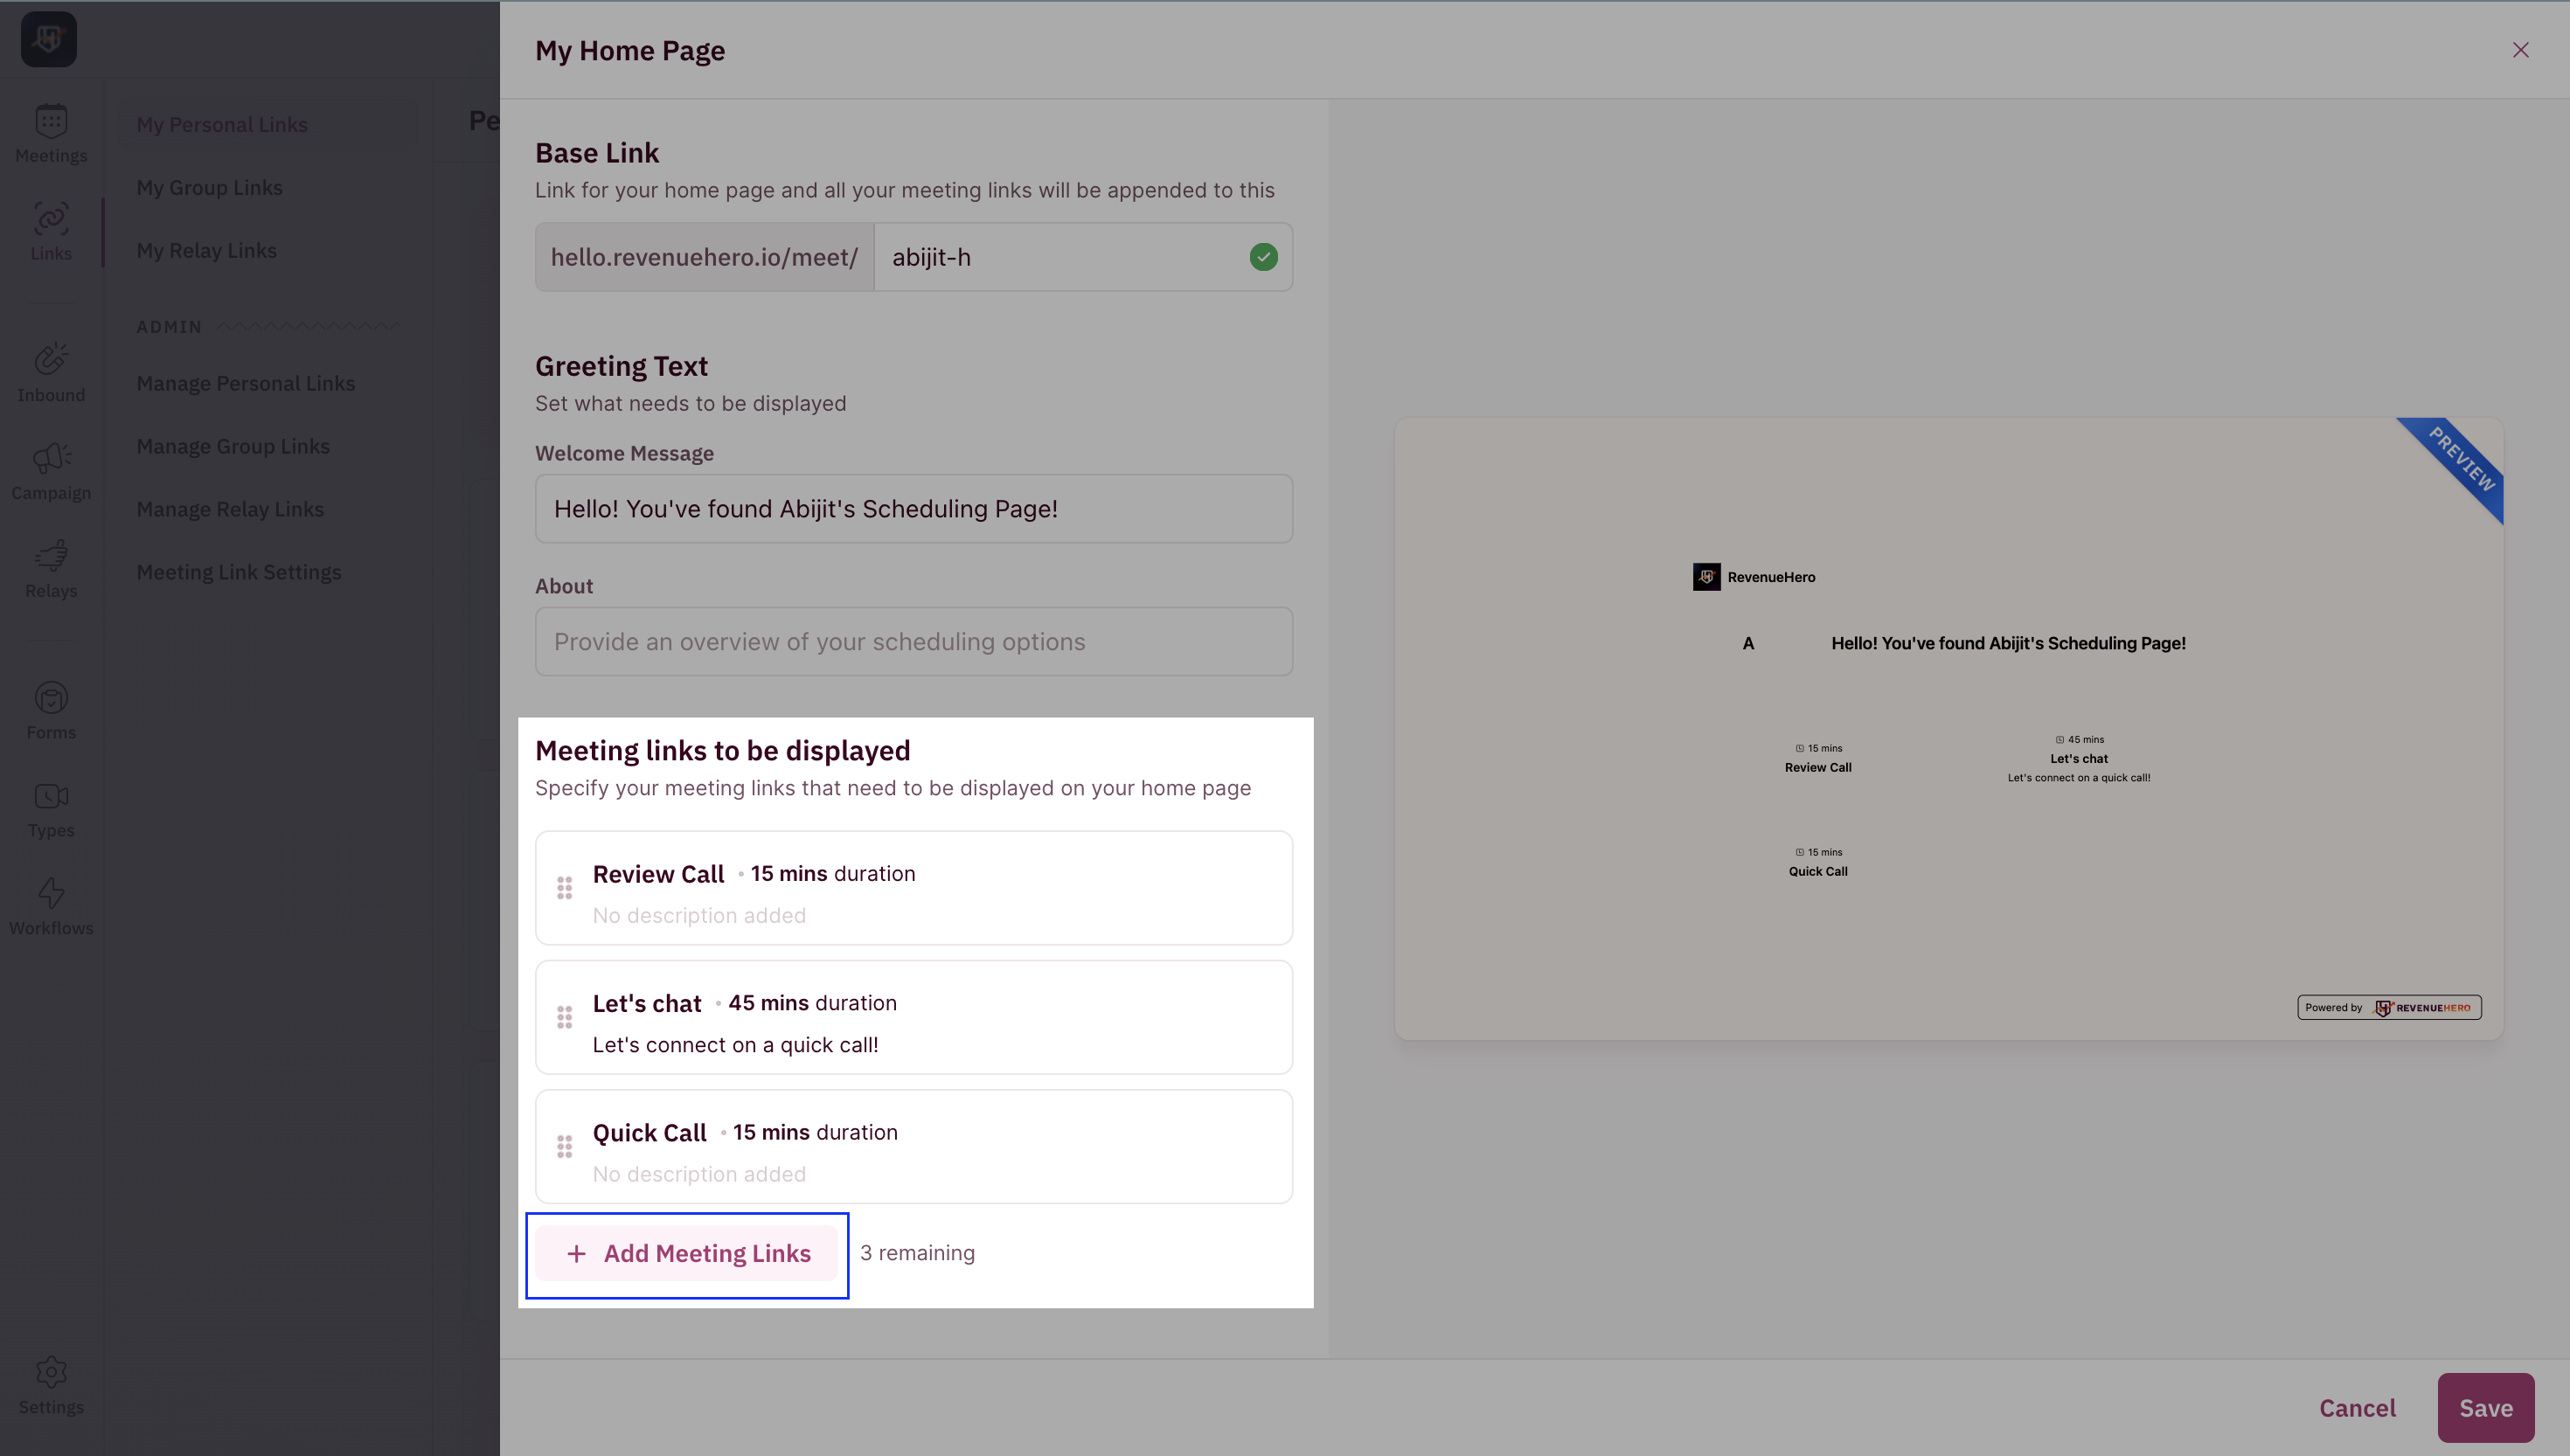
Task: Click the Let's chat tile in preview
Action: [x=2078, y=759]
